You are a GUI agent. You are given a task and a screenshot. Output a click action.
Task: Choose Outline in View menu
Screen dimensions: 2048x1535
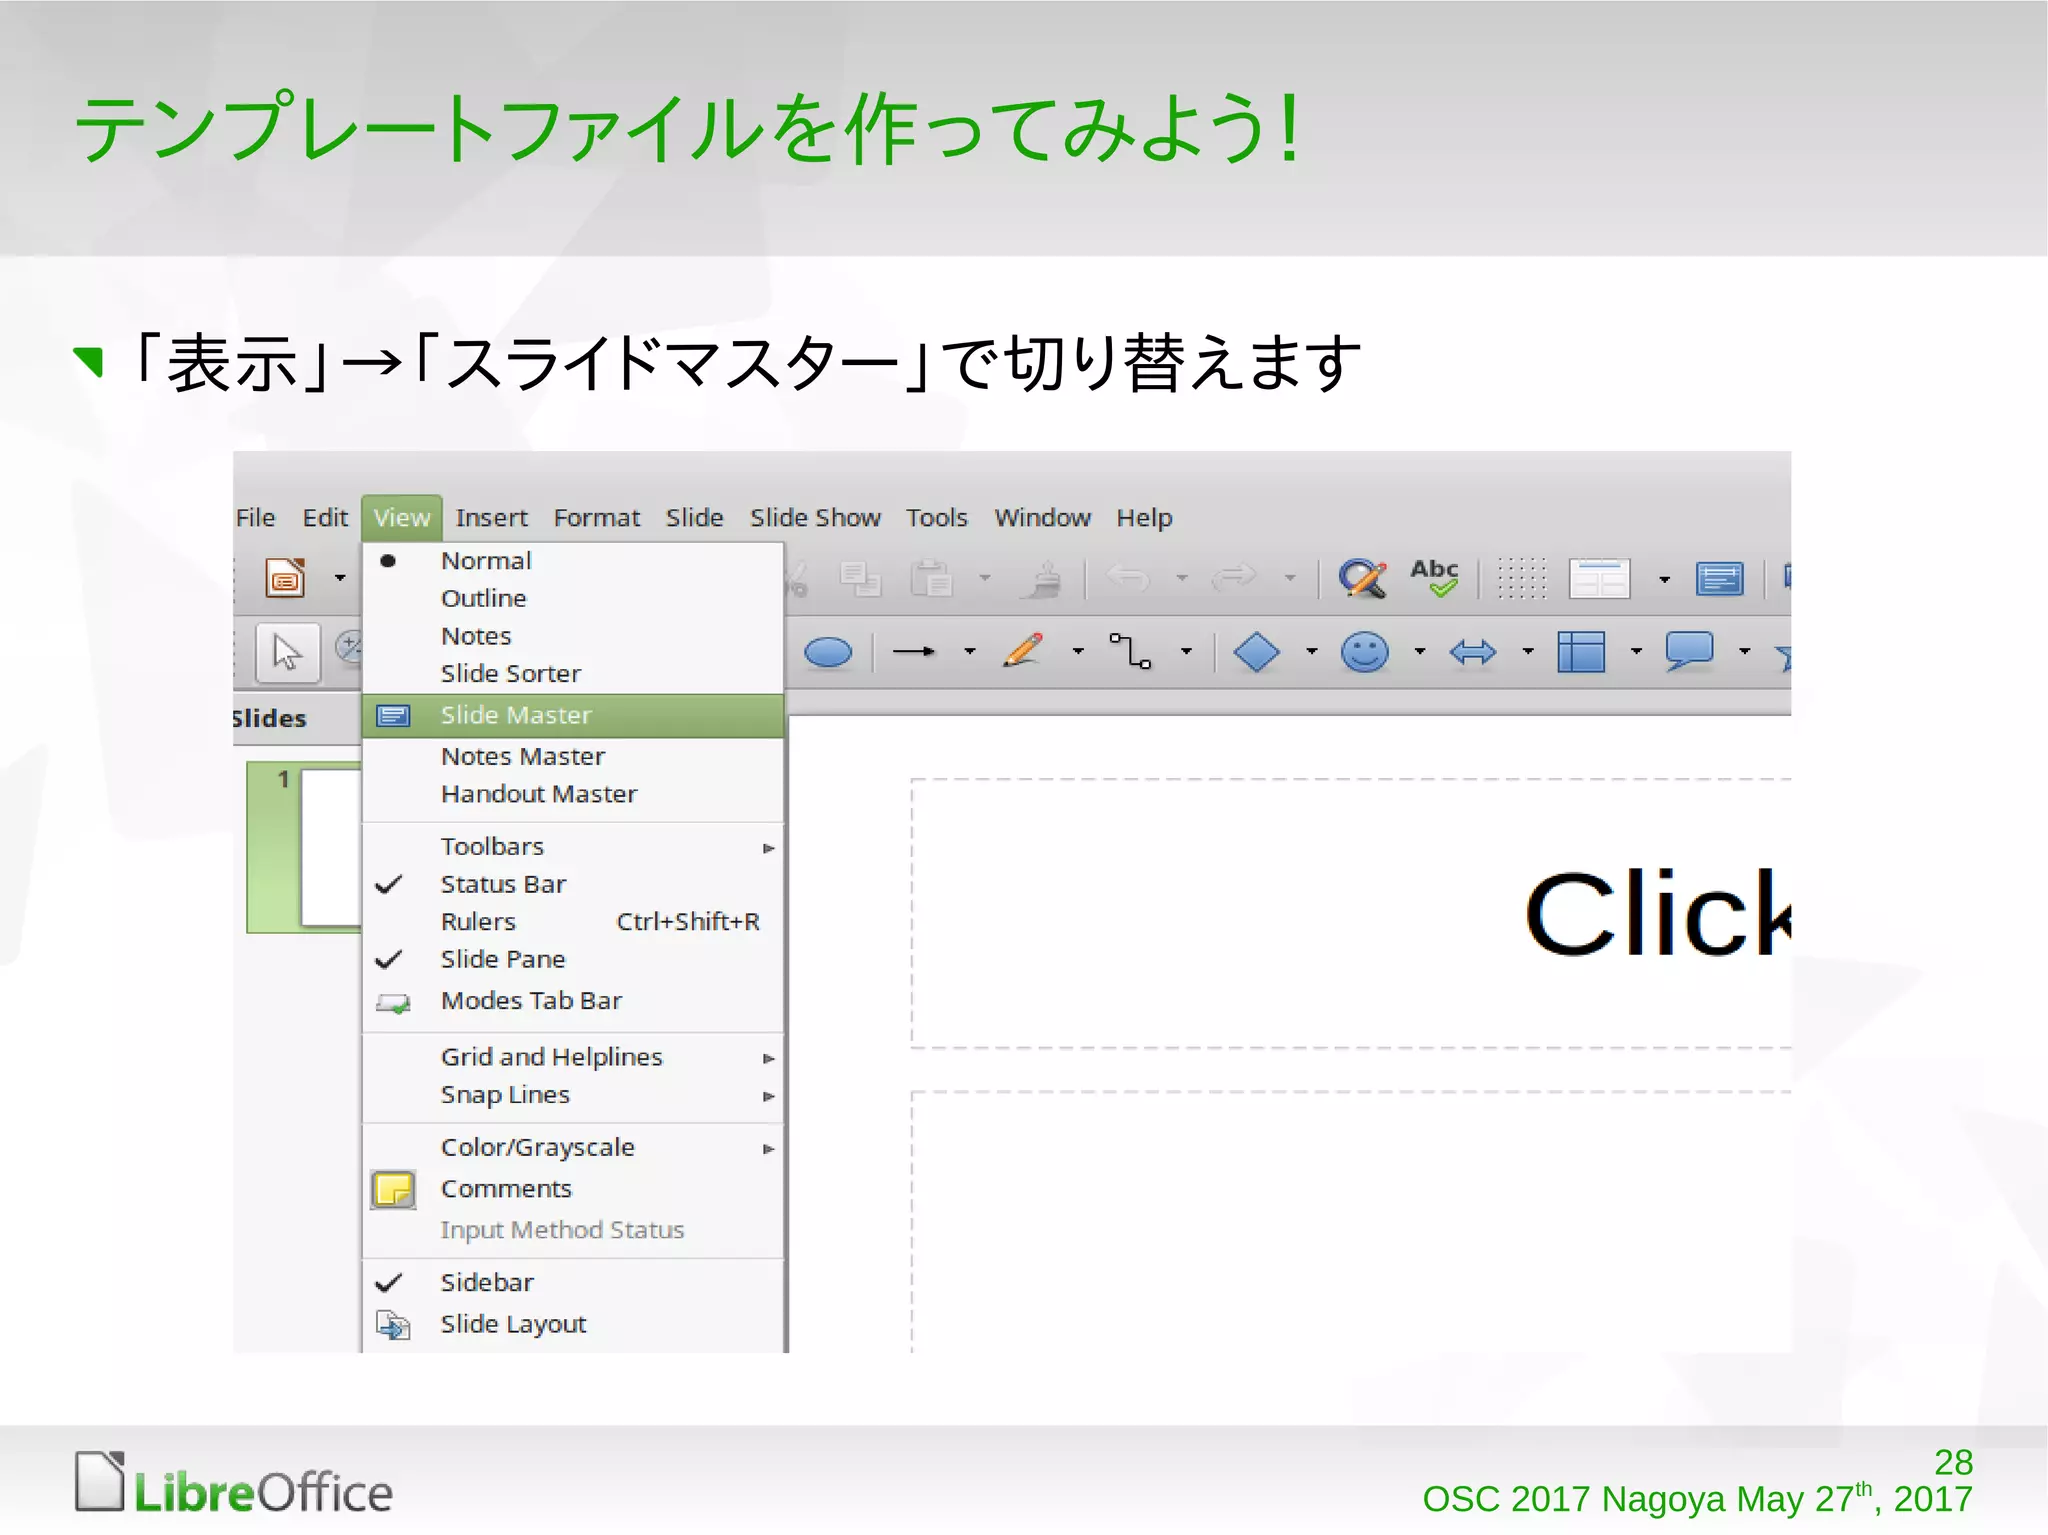tap(573, 598)
